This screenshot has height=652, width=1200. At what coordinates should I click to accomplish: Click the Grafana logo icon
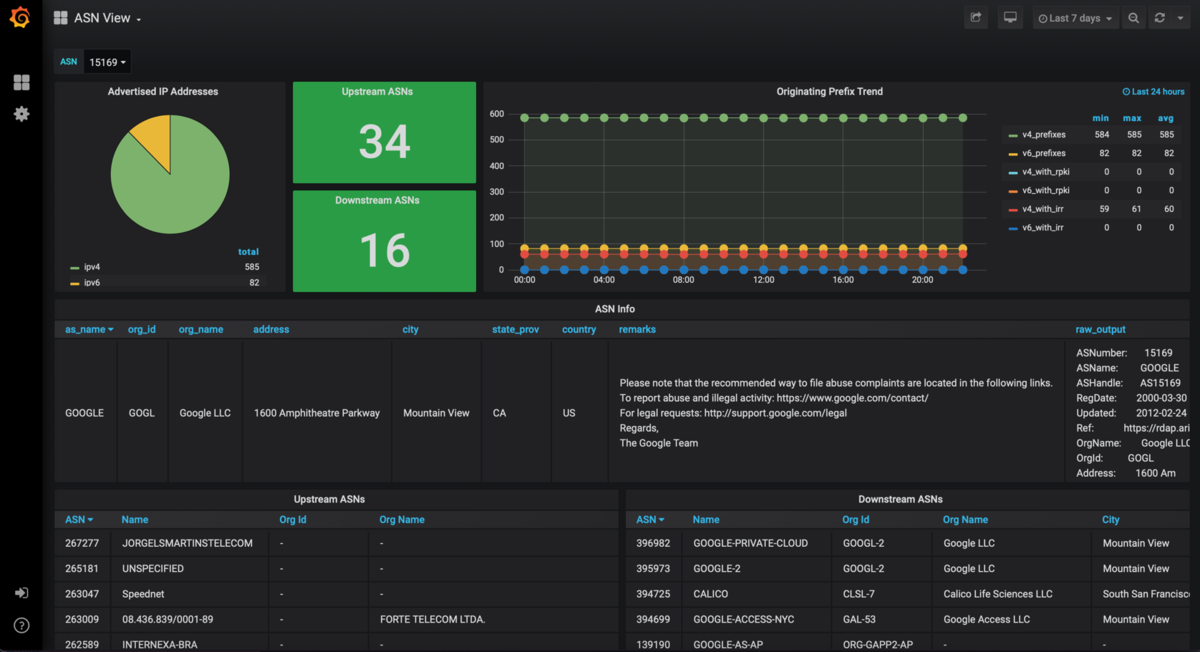[x=20, y=18]
